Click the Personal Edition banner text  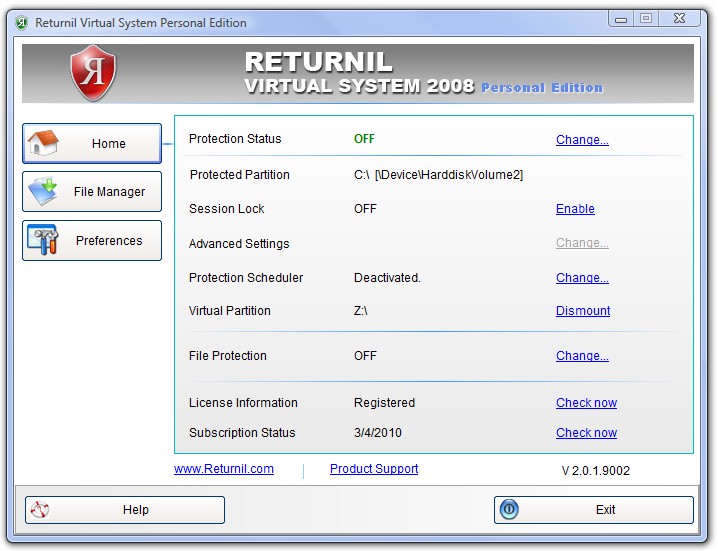point(542,88)
